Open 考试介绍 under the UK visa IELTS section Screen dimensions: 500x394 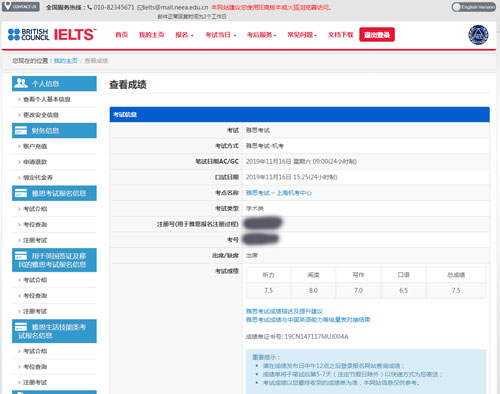[35, 280]
